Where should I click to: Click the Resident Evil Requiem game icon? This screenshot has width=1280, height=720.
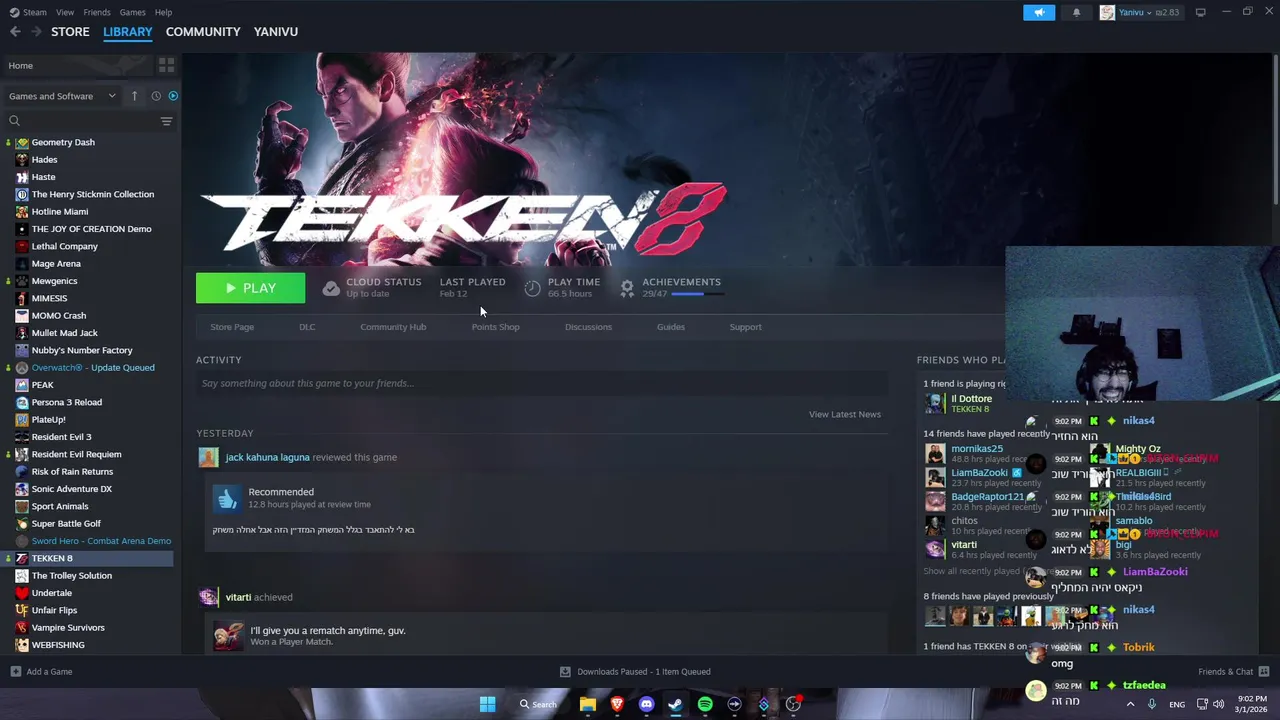click(22, 454)
